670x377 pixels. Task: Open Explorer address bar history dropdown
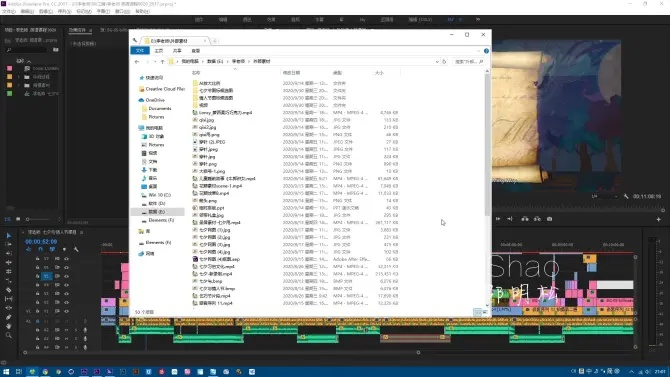[x=437, y=62]
